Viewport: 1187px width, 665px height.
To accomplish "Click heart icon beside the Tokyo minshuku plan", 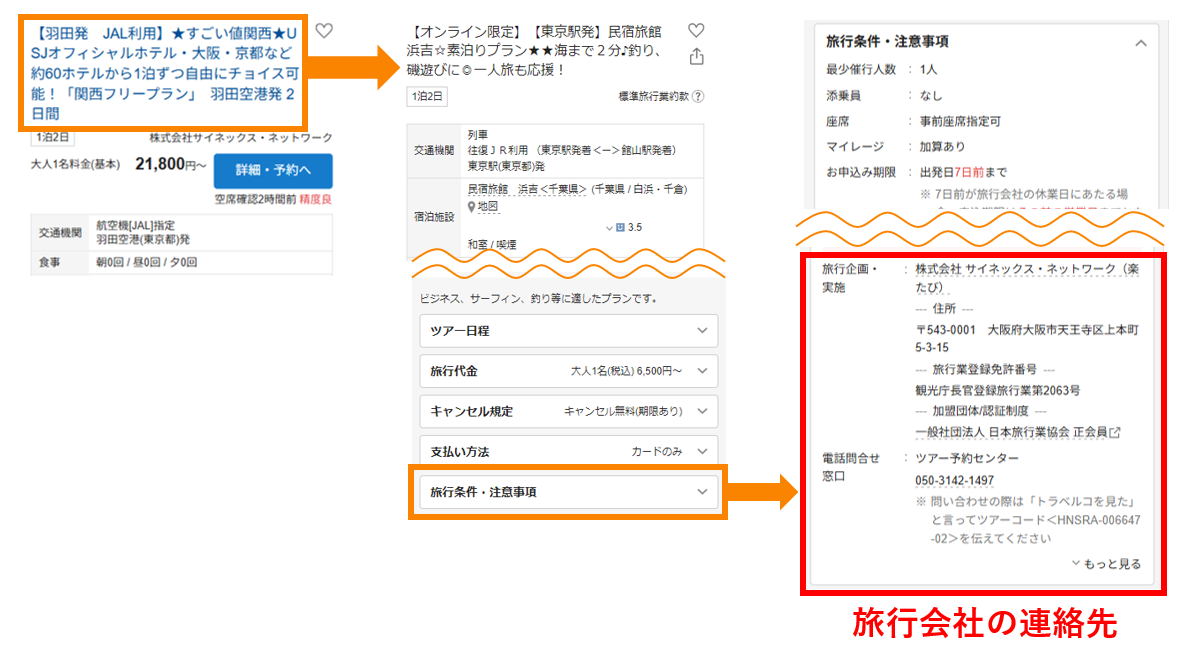I will 696,31.
